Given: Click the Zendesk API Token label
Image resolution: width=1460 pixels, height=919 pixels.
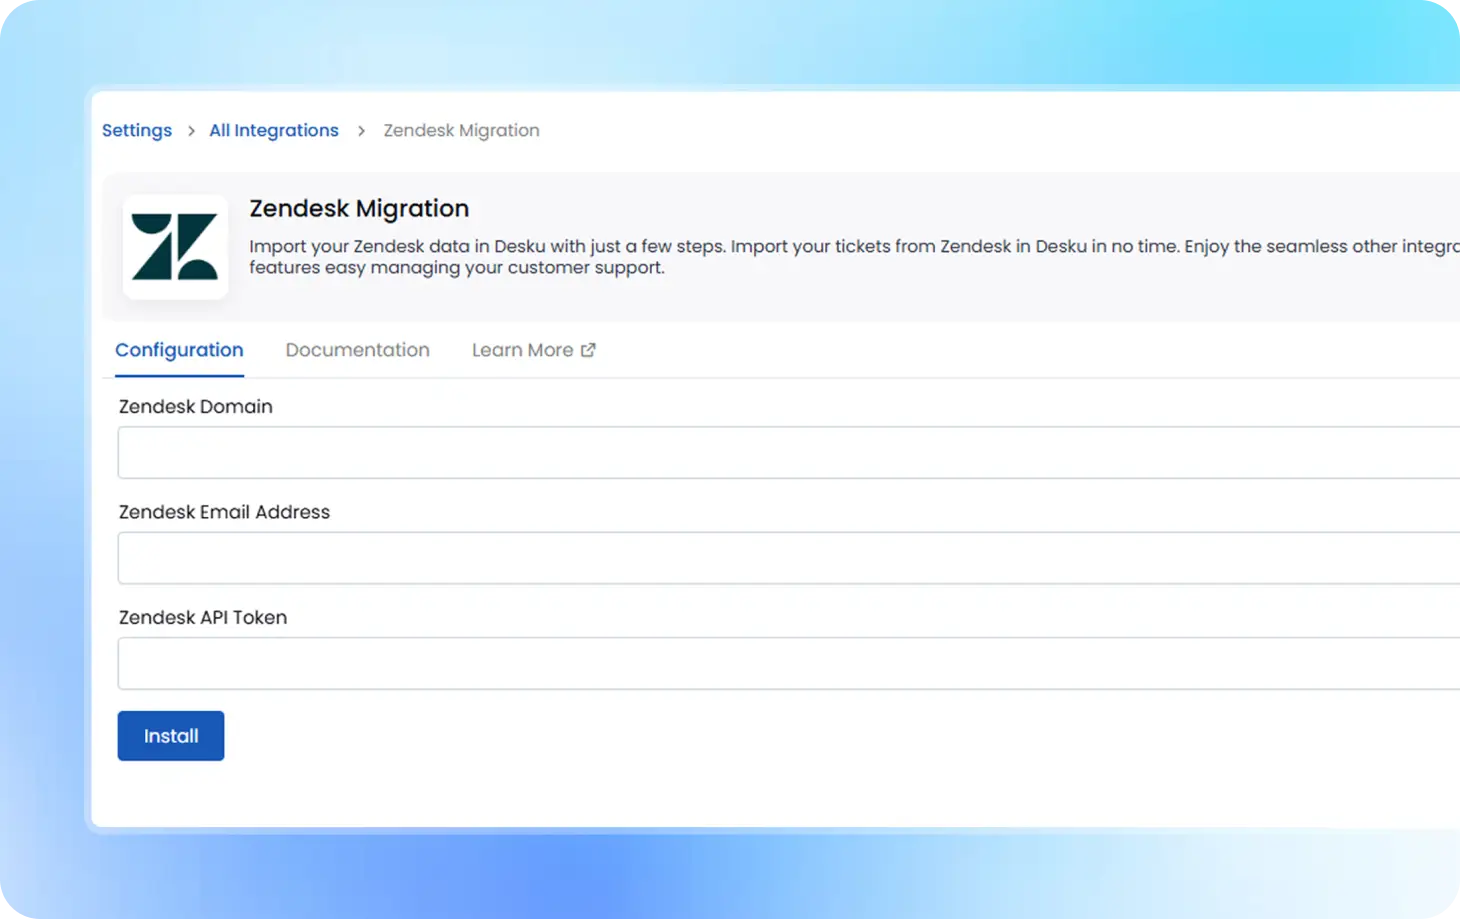Looking at the screenshot, I should pos(203,617).
